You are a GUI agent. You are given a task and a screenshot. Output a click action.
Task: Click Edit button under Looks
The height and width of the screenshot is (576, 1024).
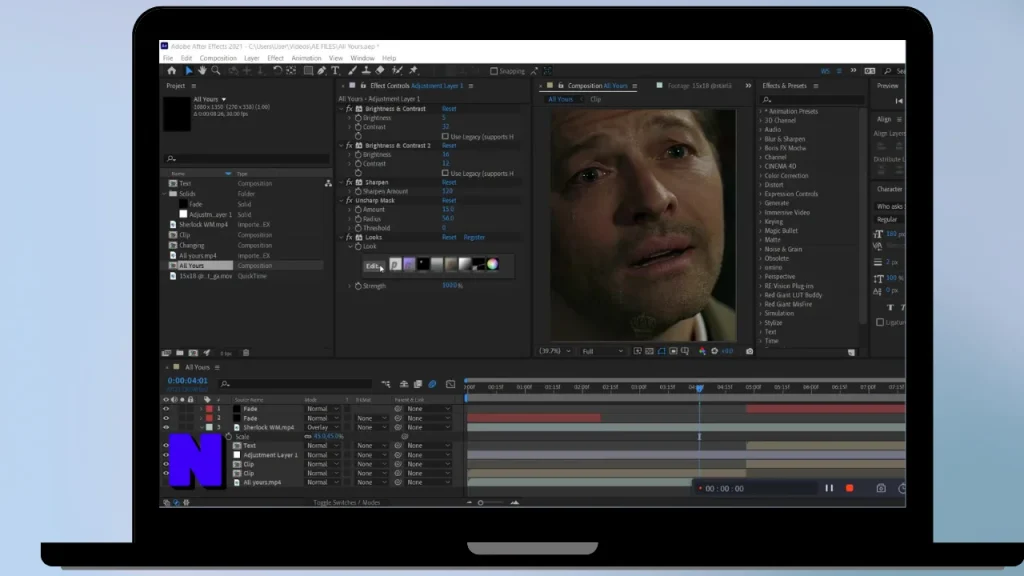click(x=373, y=266)
